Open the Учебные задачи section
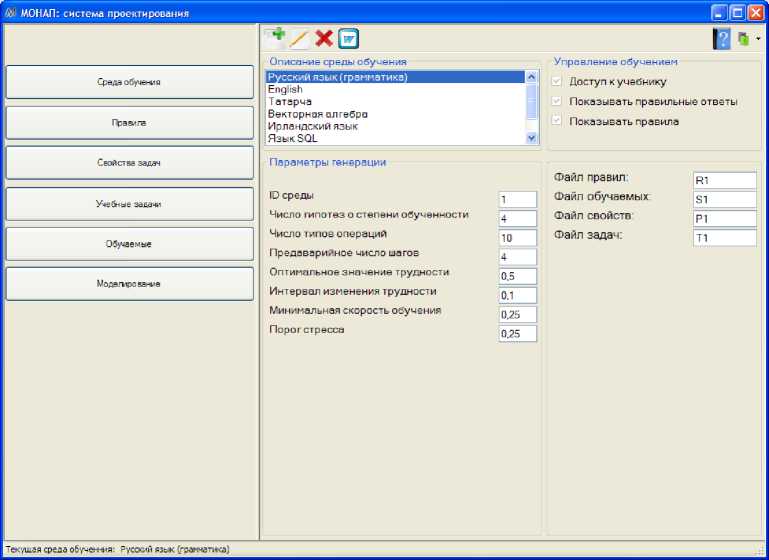 (129, 204)
